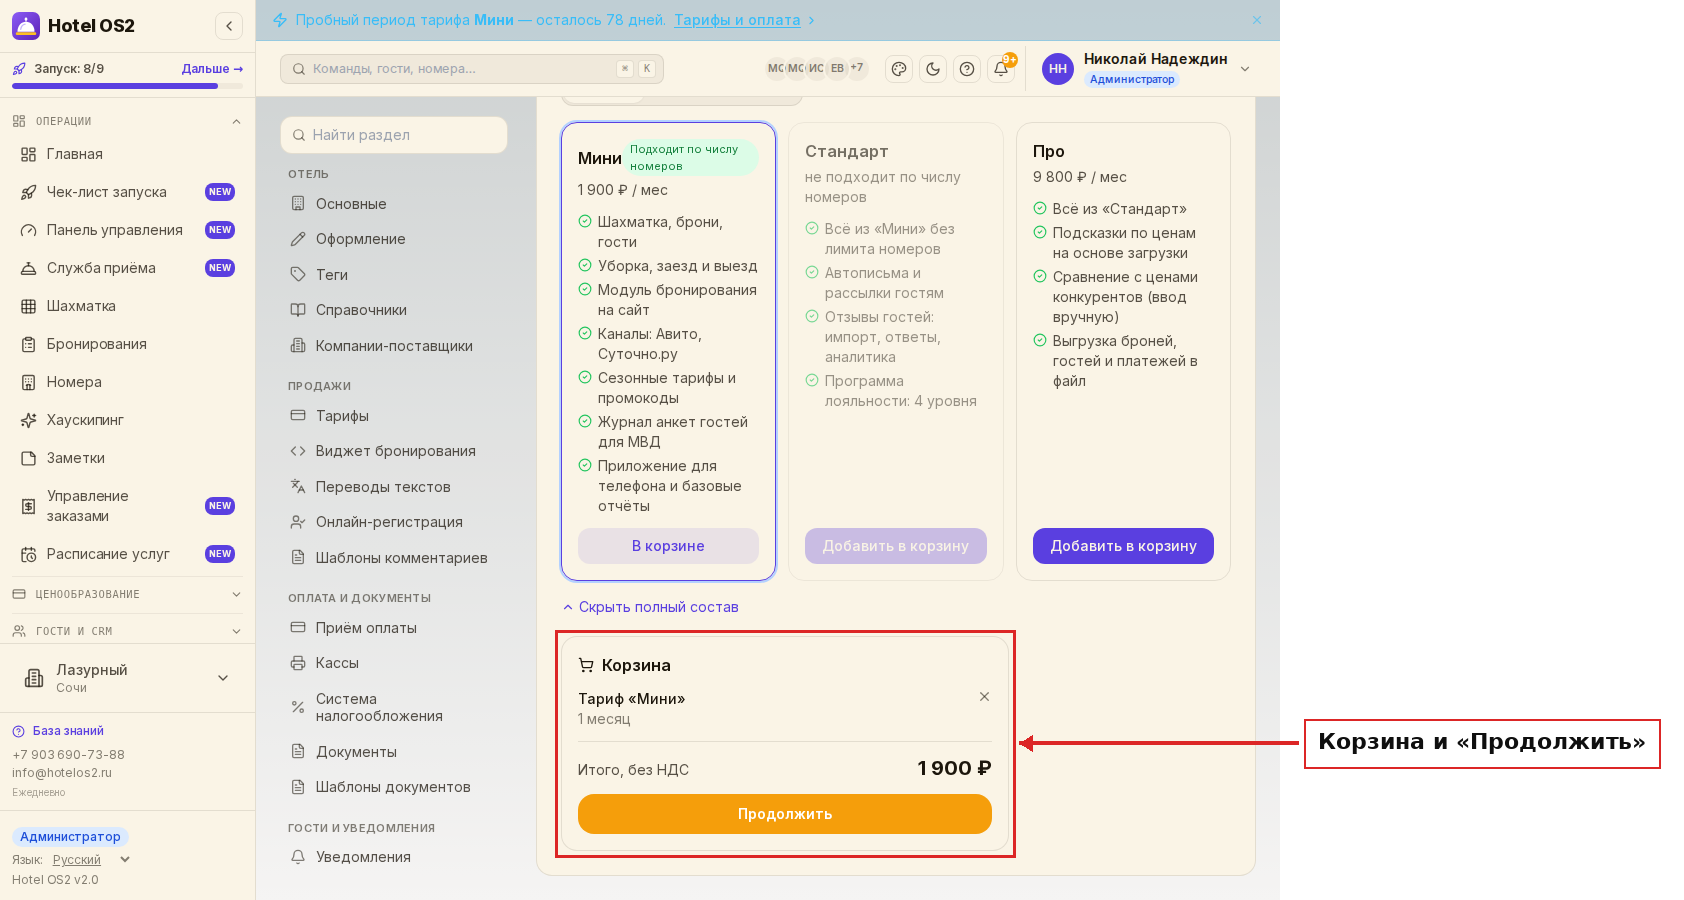The image size is (1684, 900).
Task: Focus the Команды, гости, номера search
Action: coord(472,69)
